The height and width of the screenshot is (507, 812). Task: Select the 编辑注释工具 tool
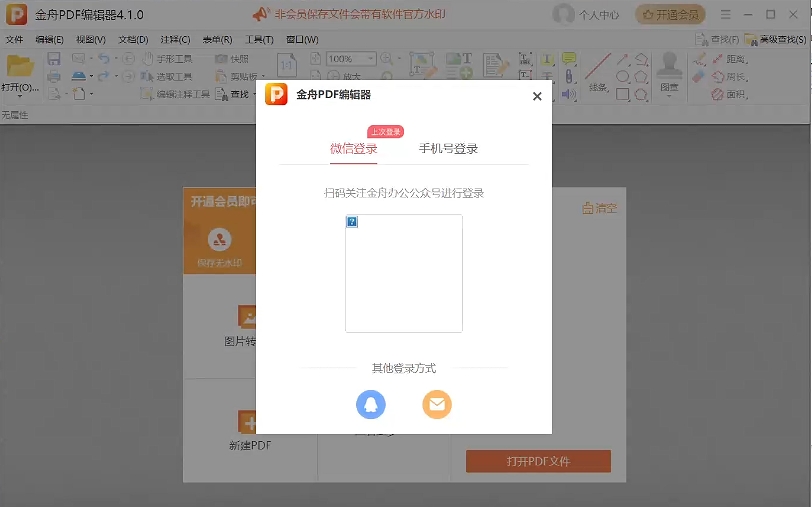(x=176, y=94)
